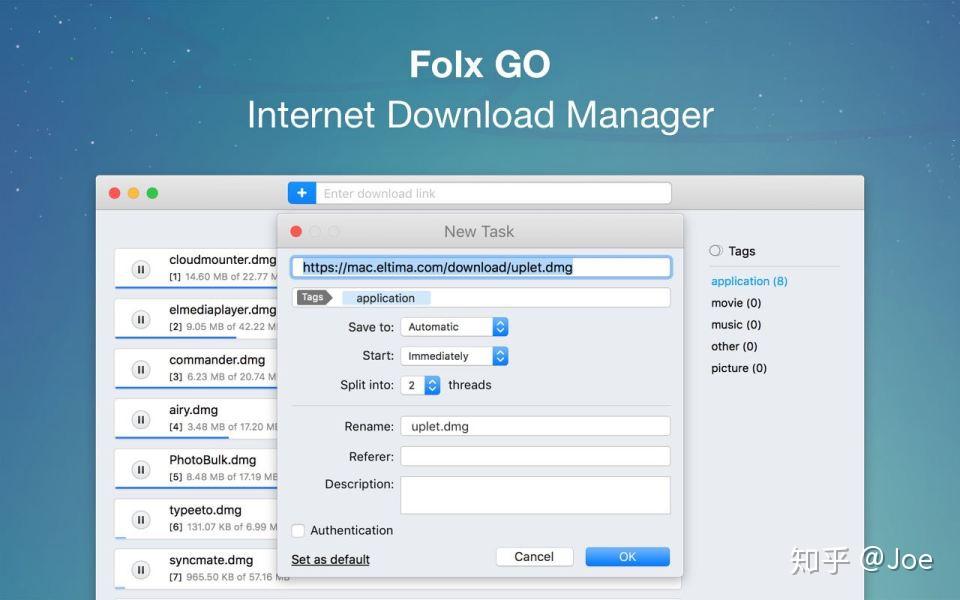
Task: Confirm the new task with OK
Action: 627,556
